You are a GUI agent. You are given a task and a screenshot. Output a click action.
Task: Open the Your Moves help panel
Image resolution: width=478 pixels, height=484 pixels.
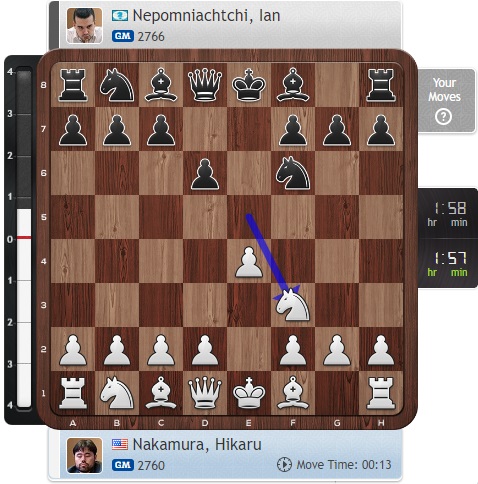(x=446, y=101)
